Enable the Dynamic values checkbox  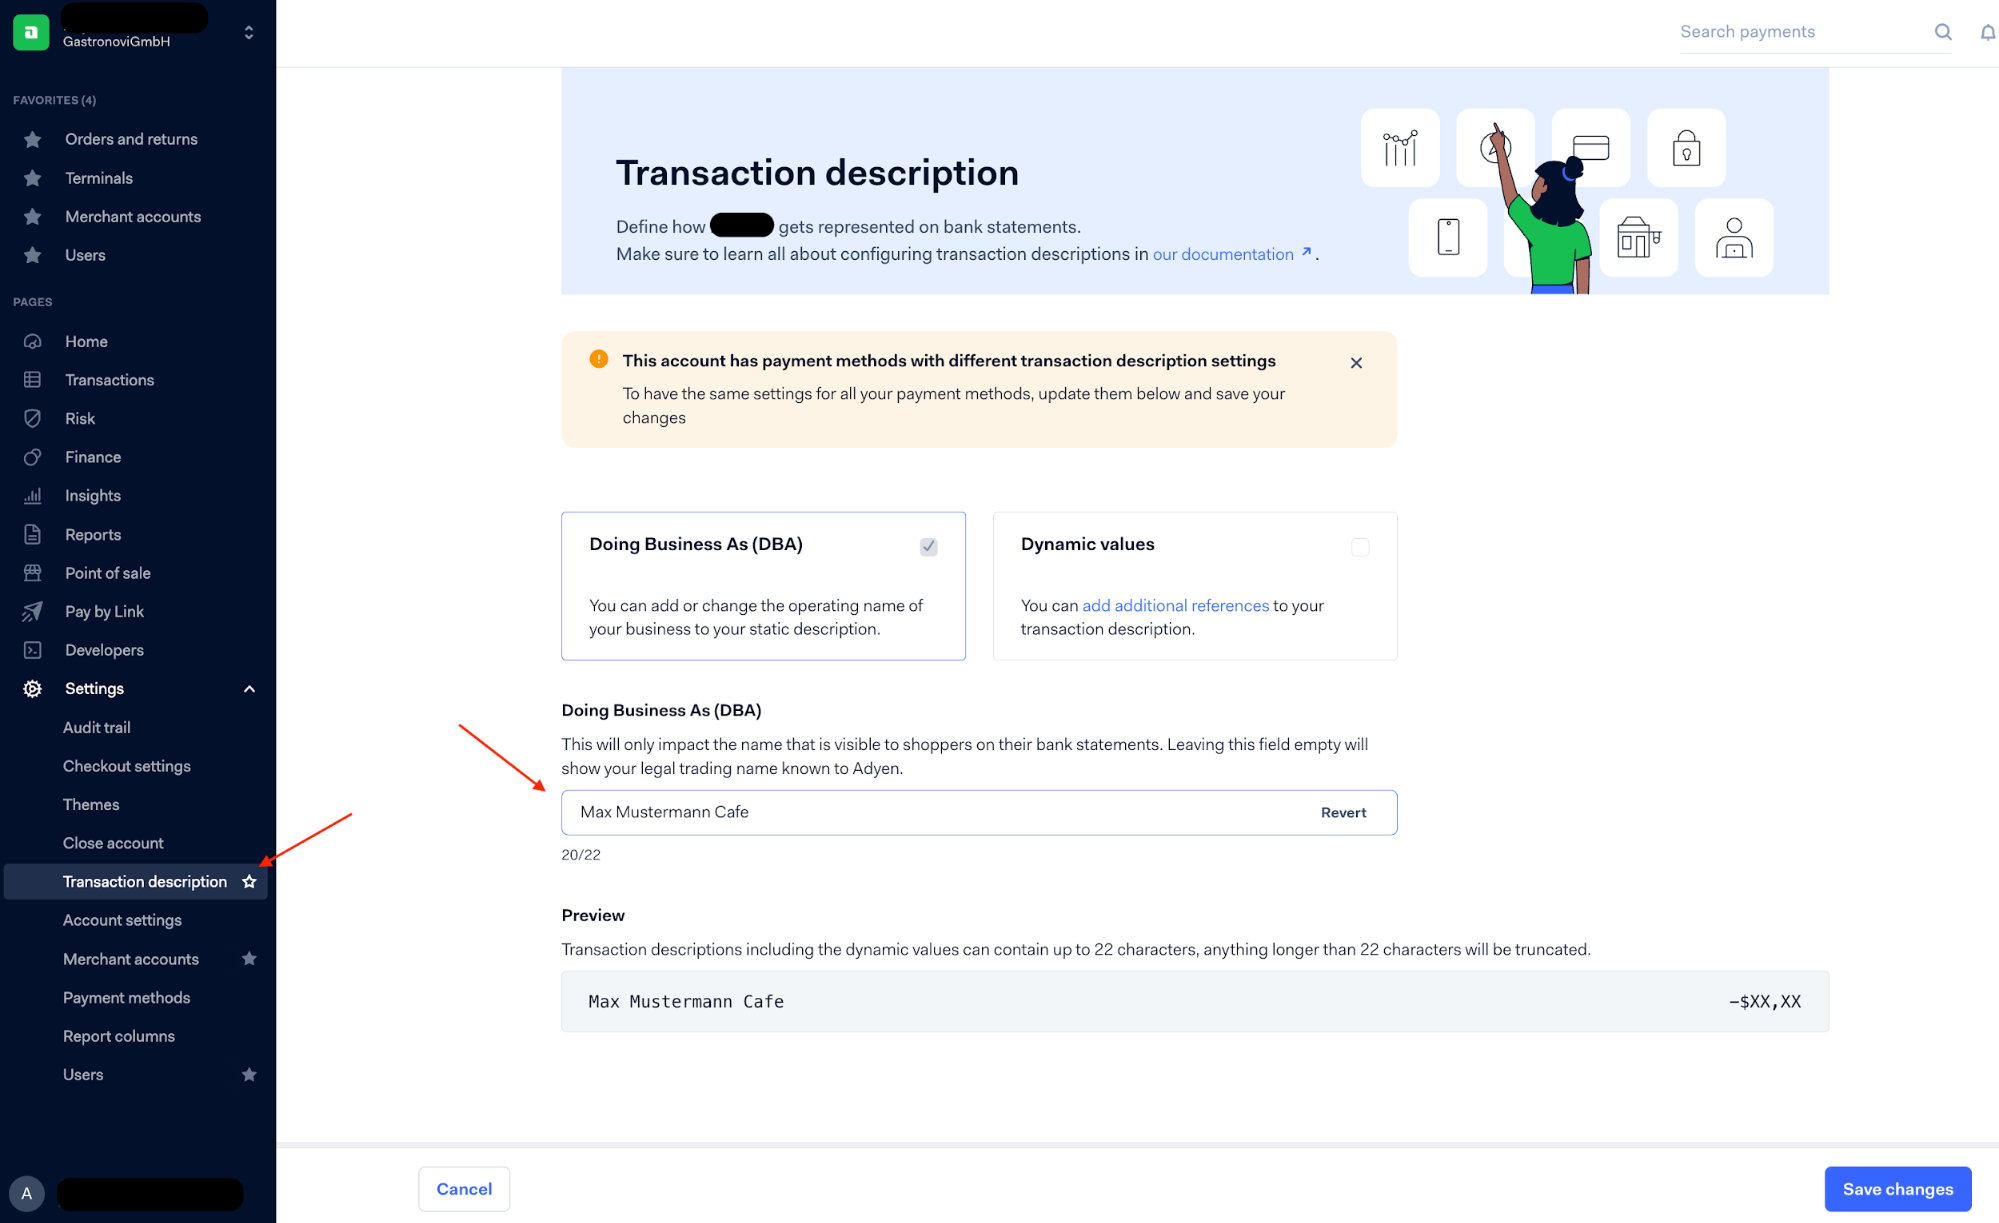[1358, 544]
